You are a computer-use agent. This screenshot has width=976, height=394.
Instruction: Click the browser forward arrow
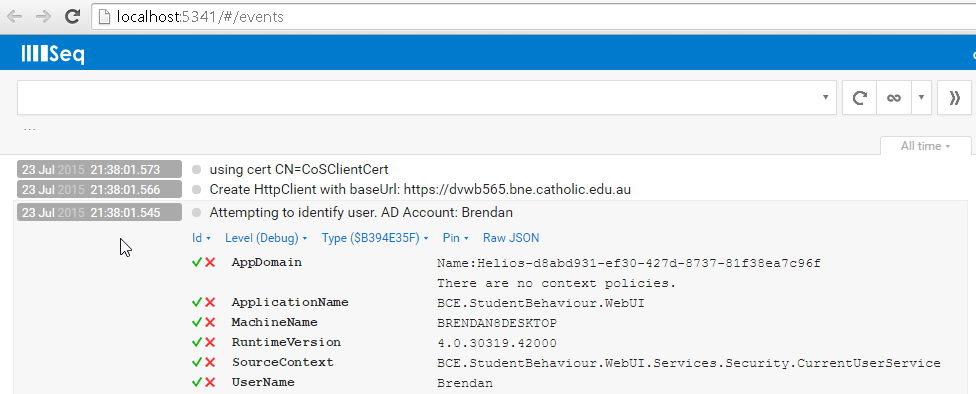point(43,17)
